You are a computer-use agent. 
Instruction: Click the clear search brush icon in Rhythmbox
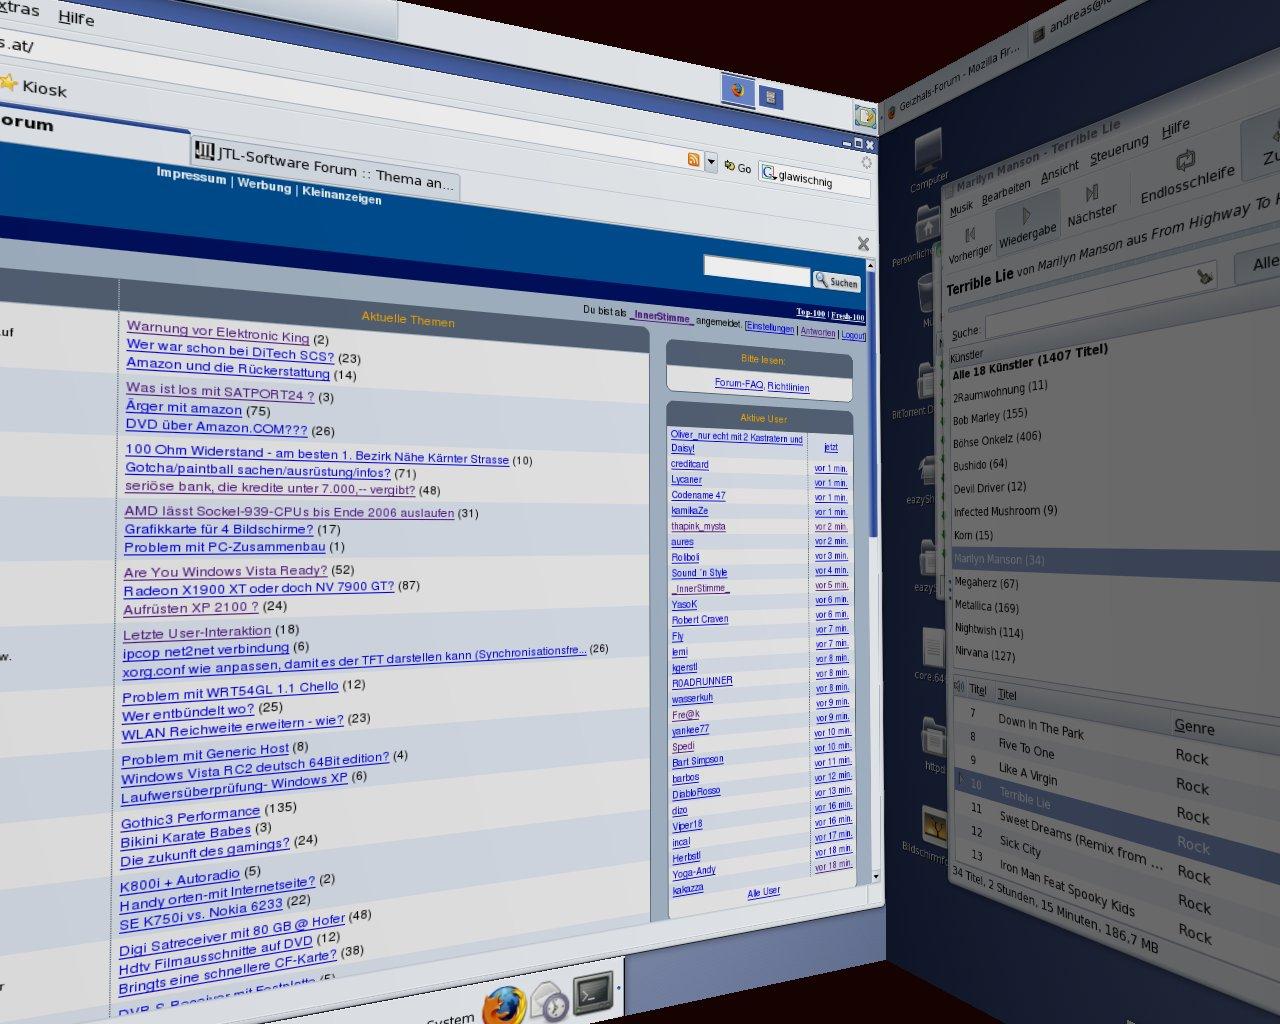[x=1205, y=276]
